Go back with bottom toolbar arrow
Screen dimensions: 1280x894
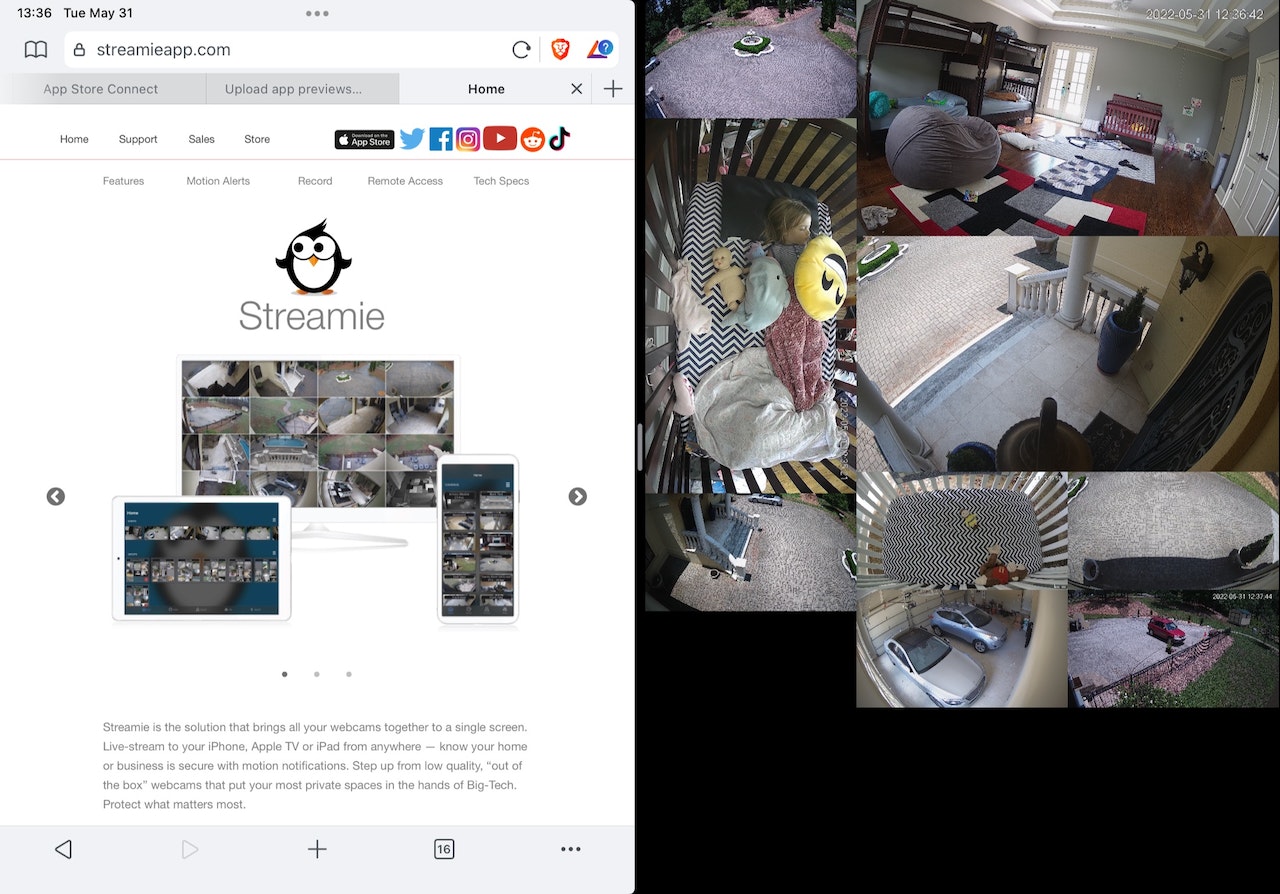63,849
